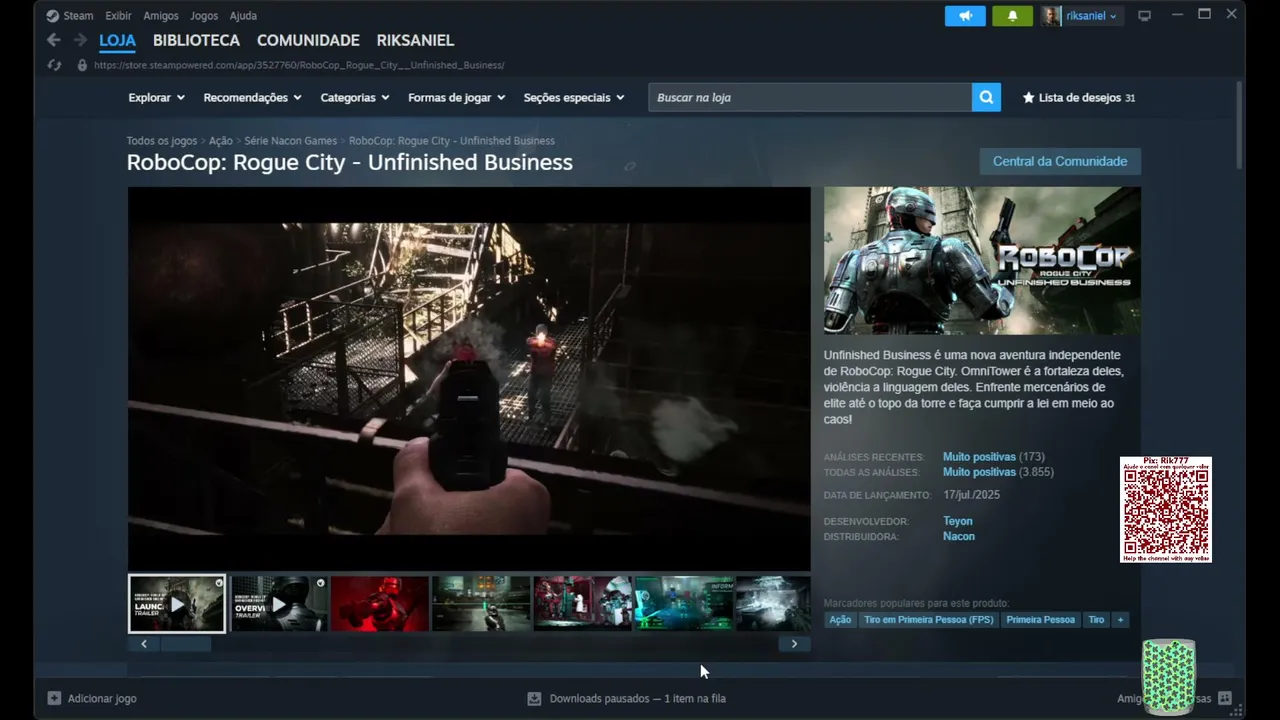Click the riksaniel avatar picture

[x=1051, y=16]
